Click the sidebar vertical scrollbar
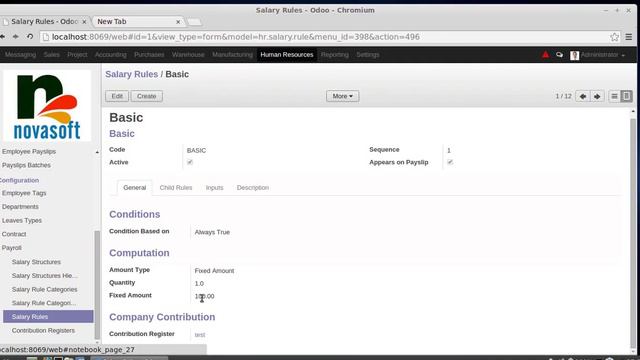The height and width of the screenshot is (360, 640). [x=97, y=285]
